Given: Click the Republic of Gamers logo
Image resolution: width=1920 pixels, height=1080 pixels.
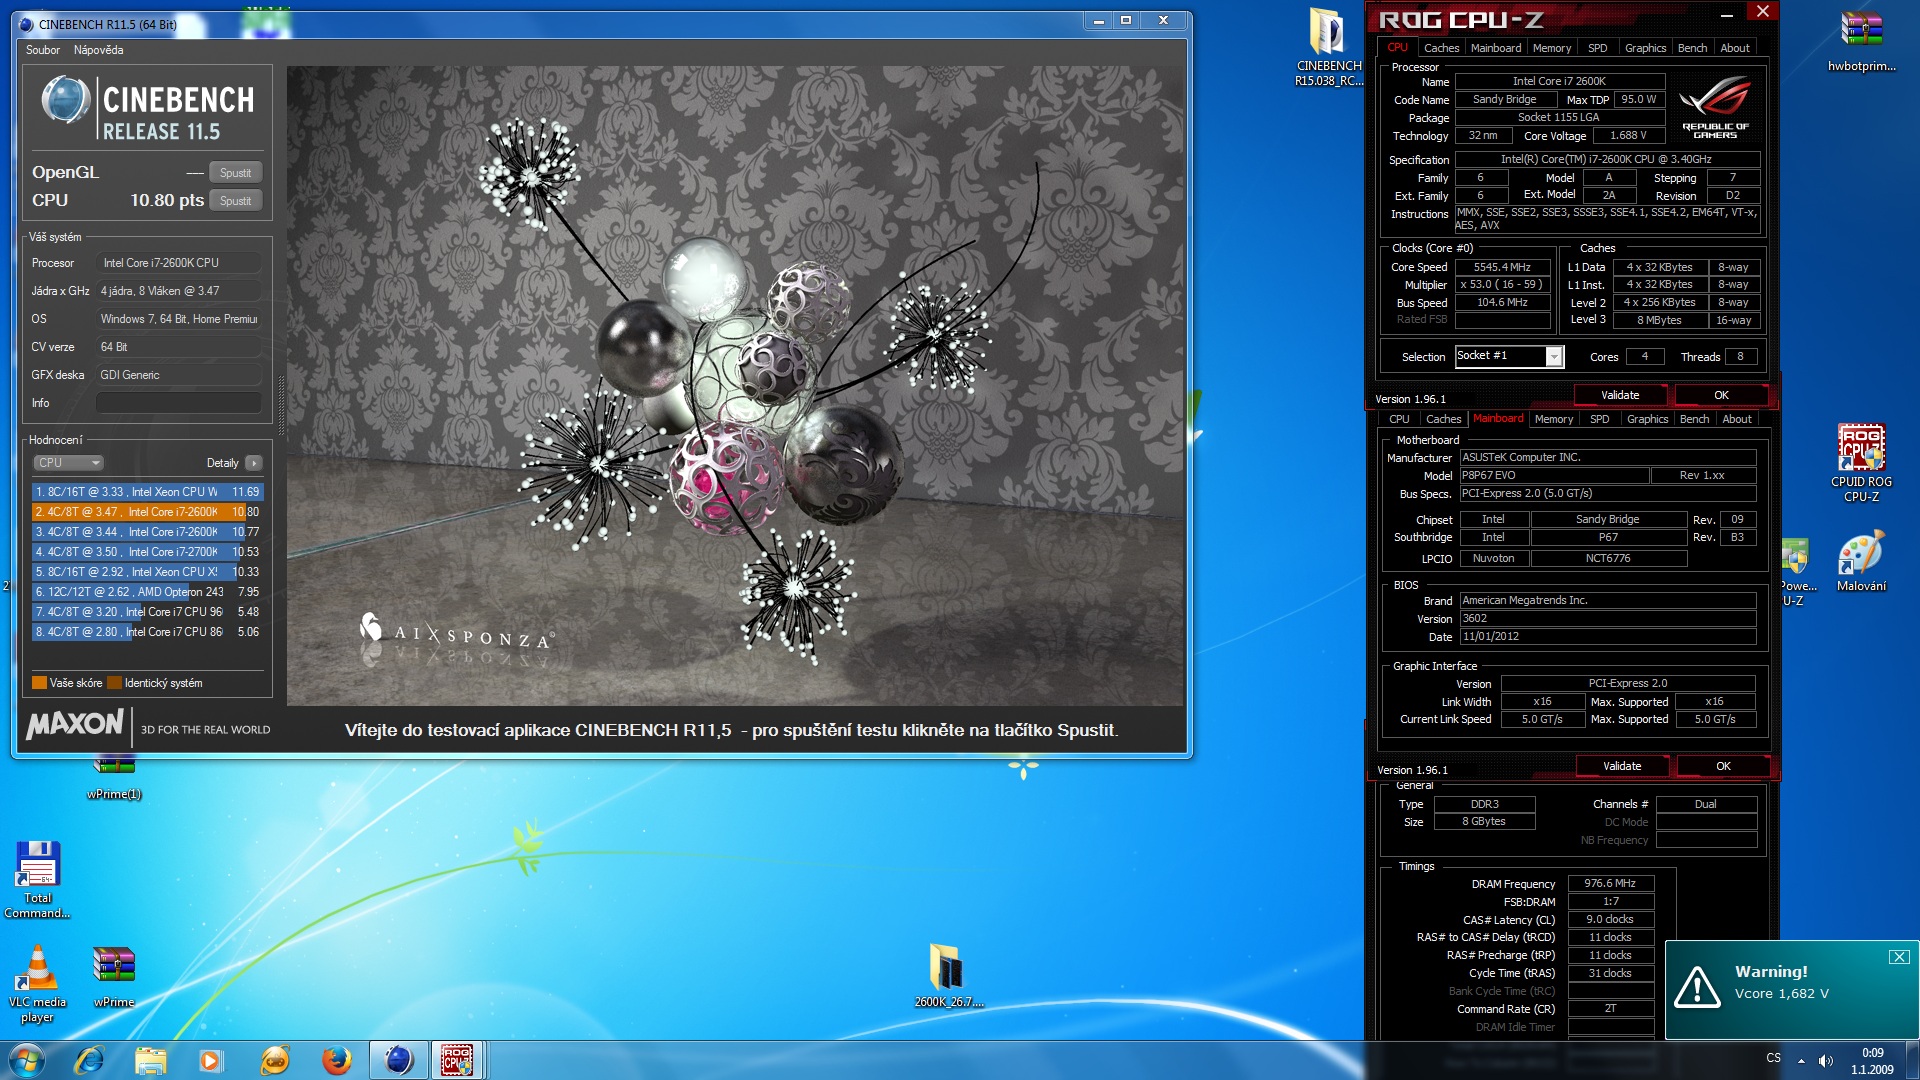Looking at the screenshot, I should (x=1715, y=106).
